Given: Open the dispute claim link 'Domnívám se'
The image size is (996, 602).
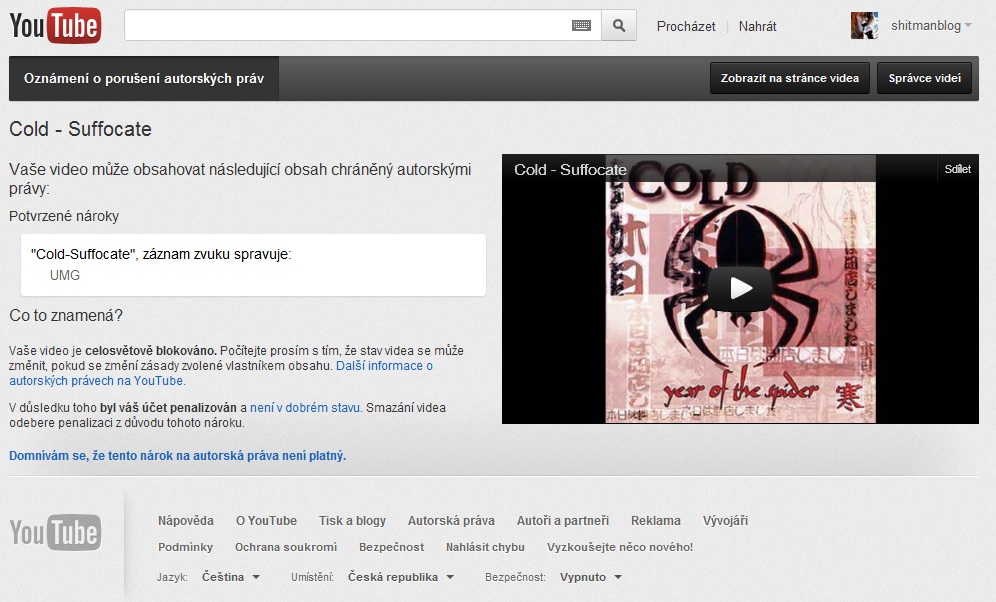Looking at the screenshot, I should (177, 455).
